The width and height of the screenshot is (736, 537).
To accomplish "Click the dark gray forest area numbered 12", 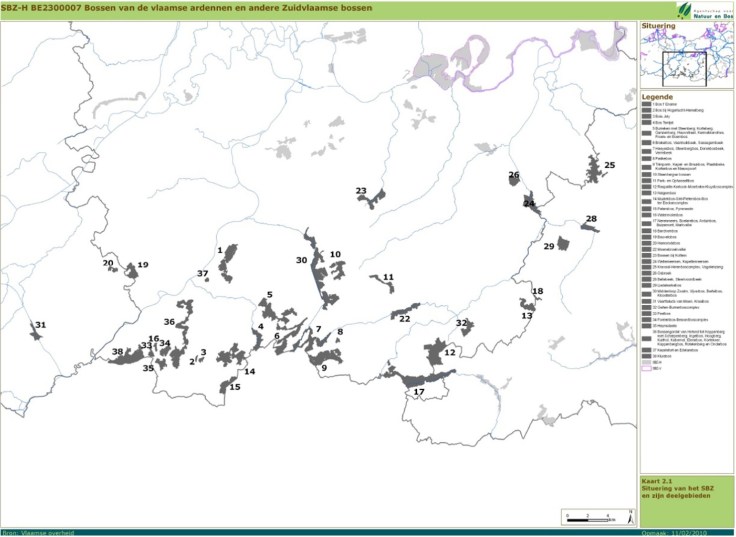I will click(436, 353).
